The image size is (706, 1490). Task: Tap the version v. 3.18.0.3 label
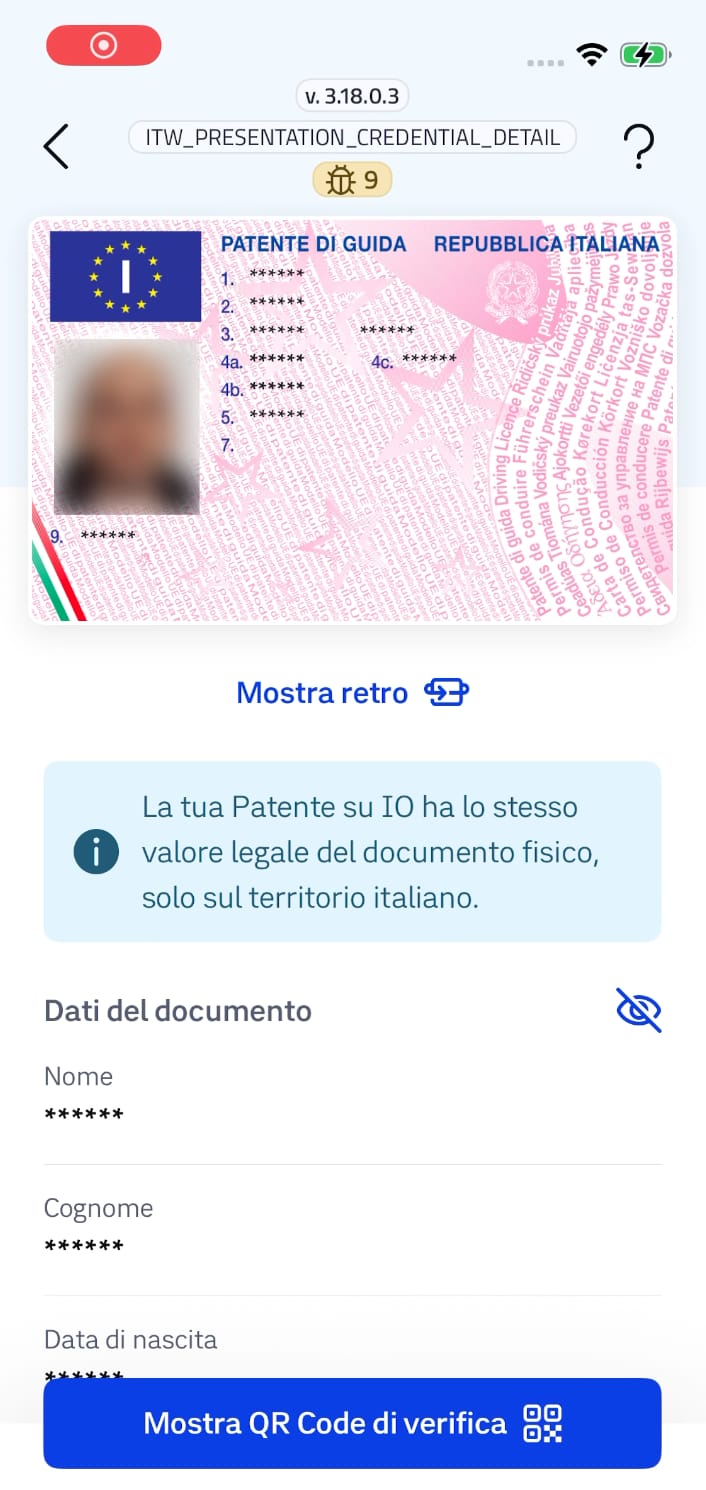(353, 96)
